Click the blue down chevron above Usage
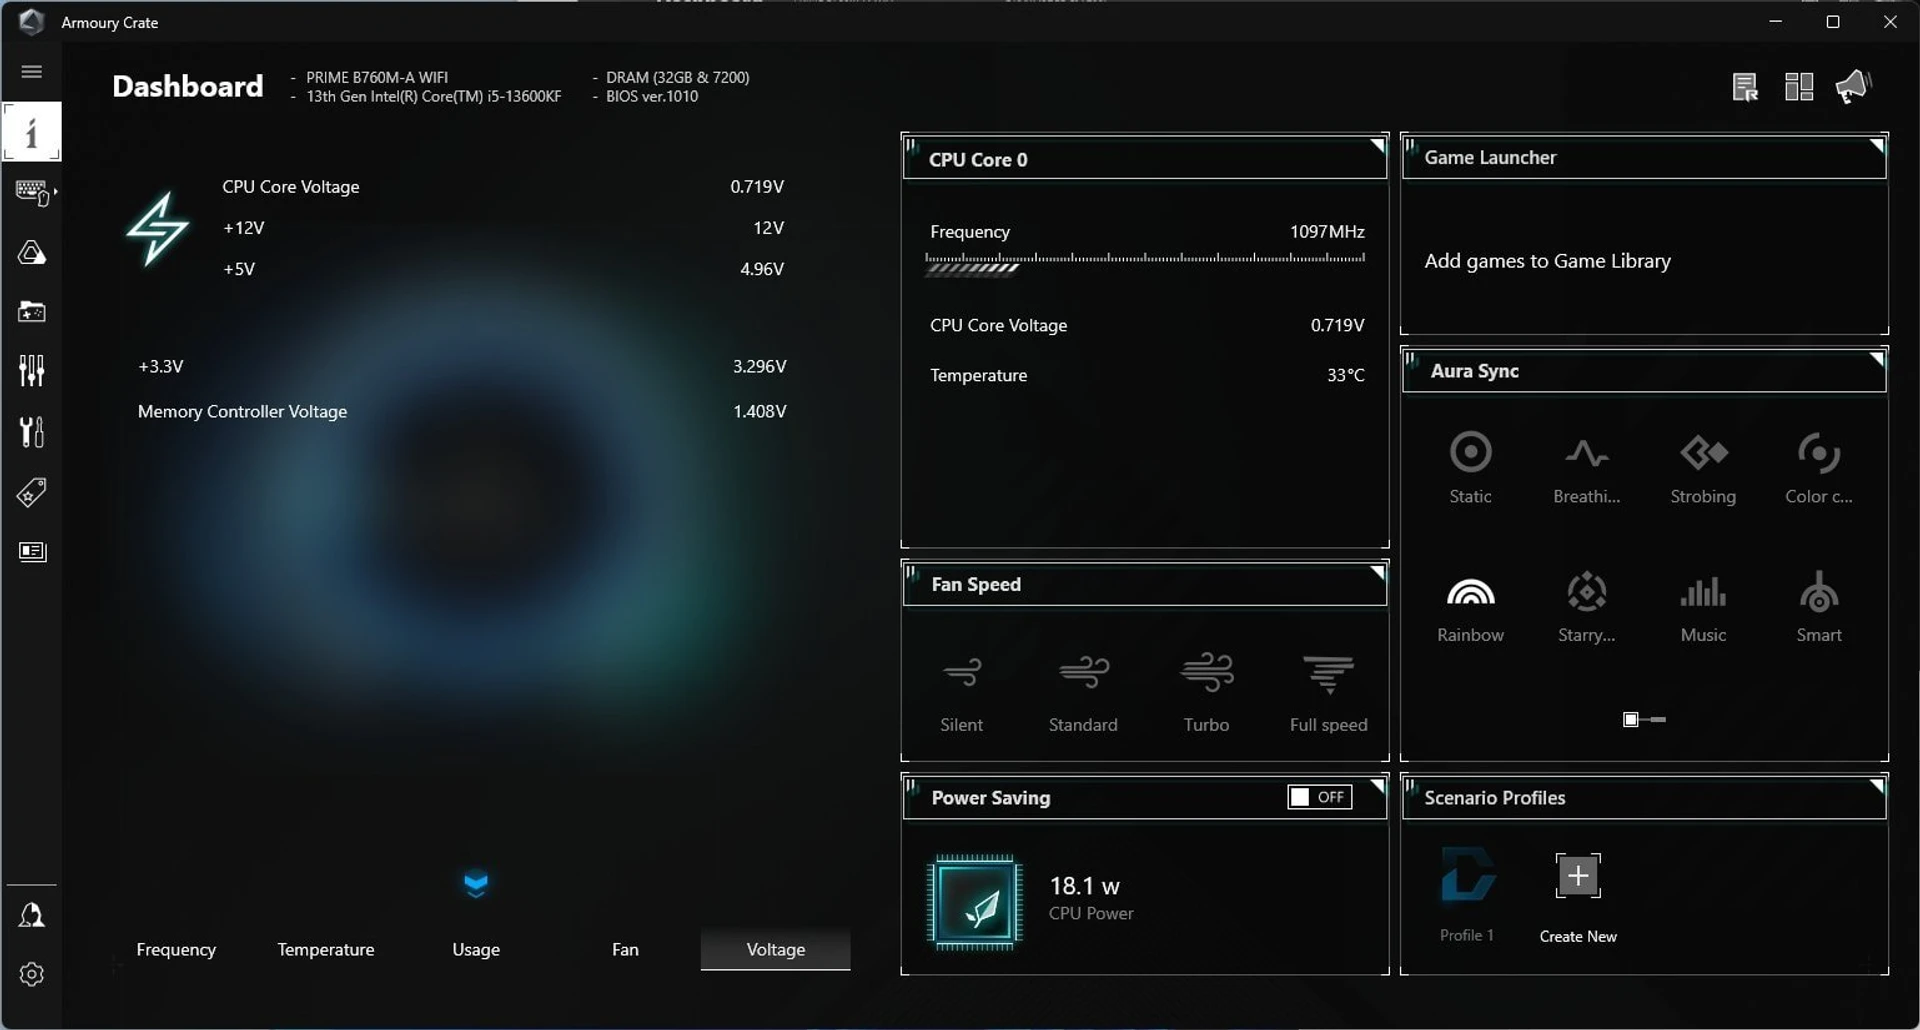 pyautogui.click(x=476, y=885)
